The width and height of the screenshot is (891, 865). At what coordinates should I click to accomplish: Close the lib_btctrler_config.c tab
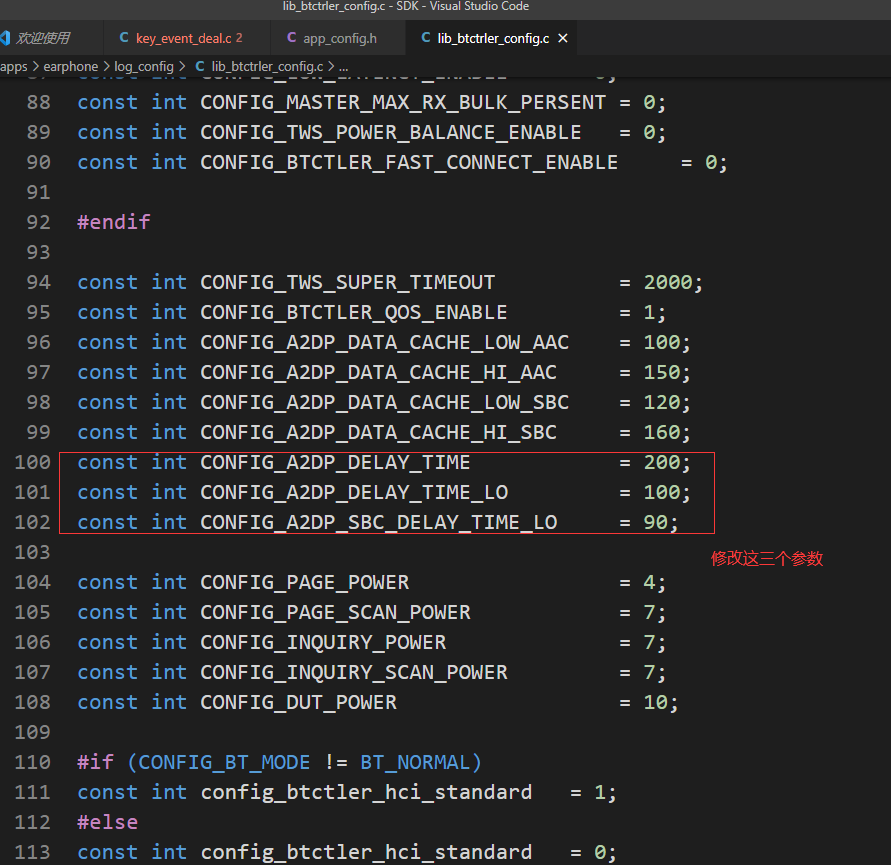(563, 38)
